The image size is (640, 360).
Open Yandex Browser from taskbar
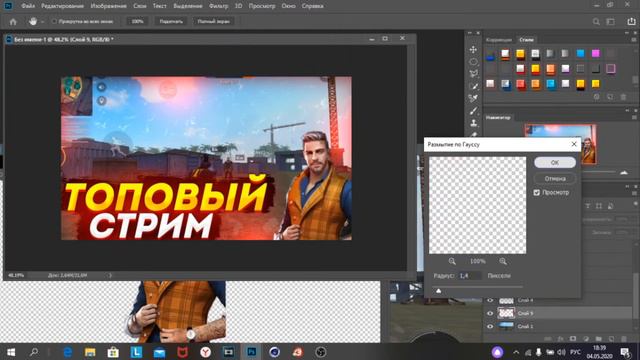click(205, 352)
